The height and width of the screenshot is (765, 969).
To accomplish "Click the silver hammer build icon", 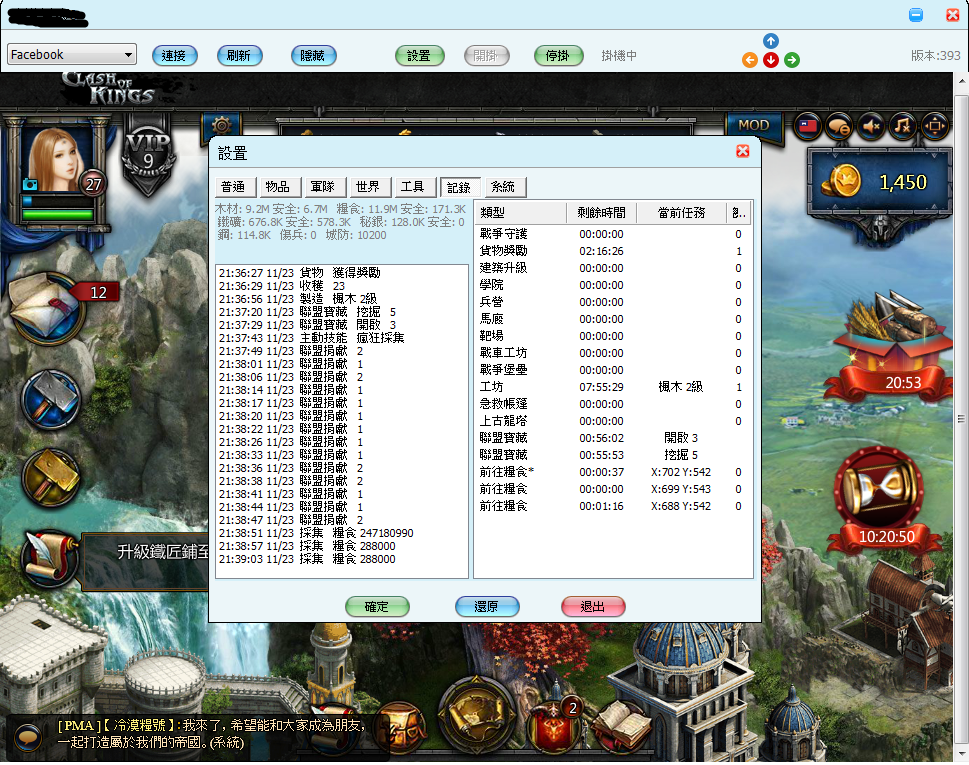I will pos(51,399).
